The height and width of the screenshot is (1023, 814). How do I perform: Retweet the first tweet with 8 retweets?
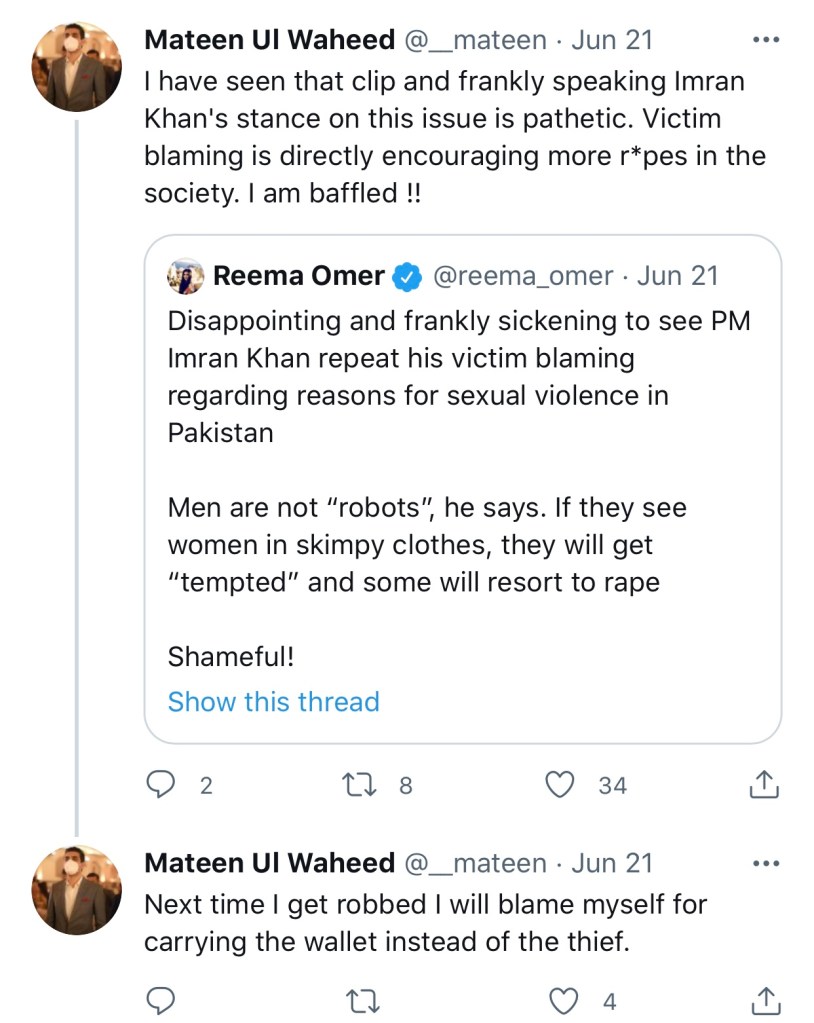pos(365,785)
